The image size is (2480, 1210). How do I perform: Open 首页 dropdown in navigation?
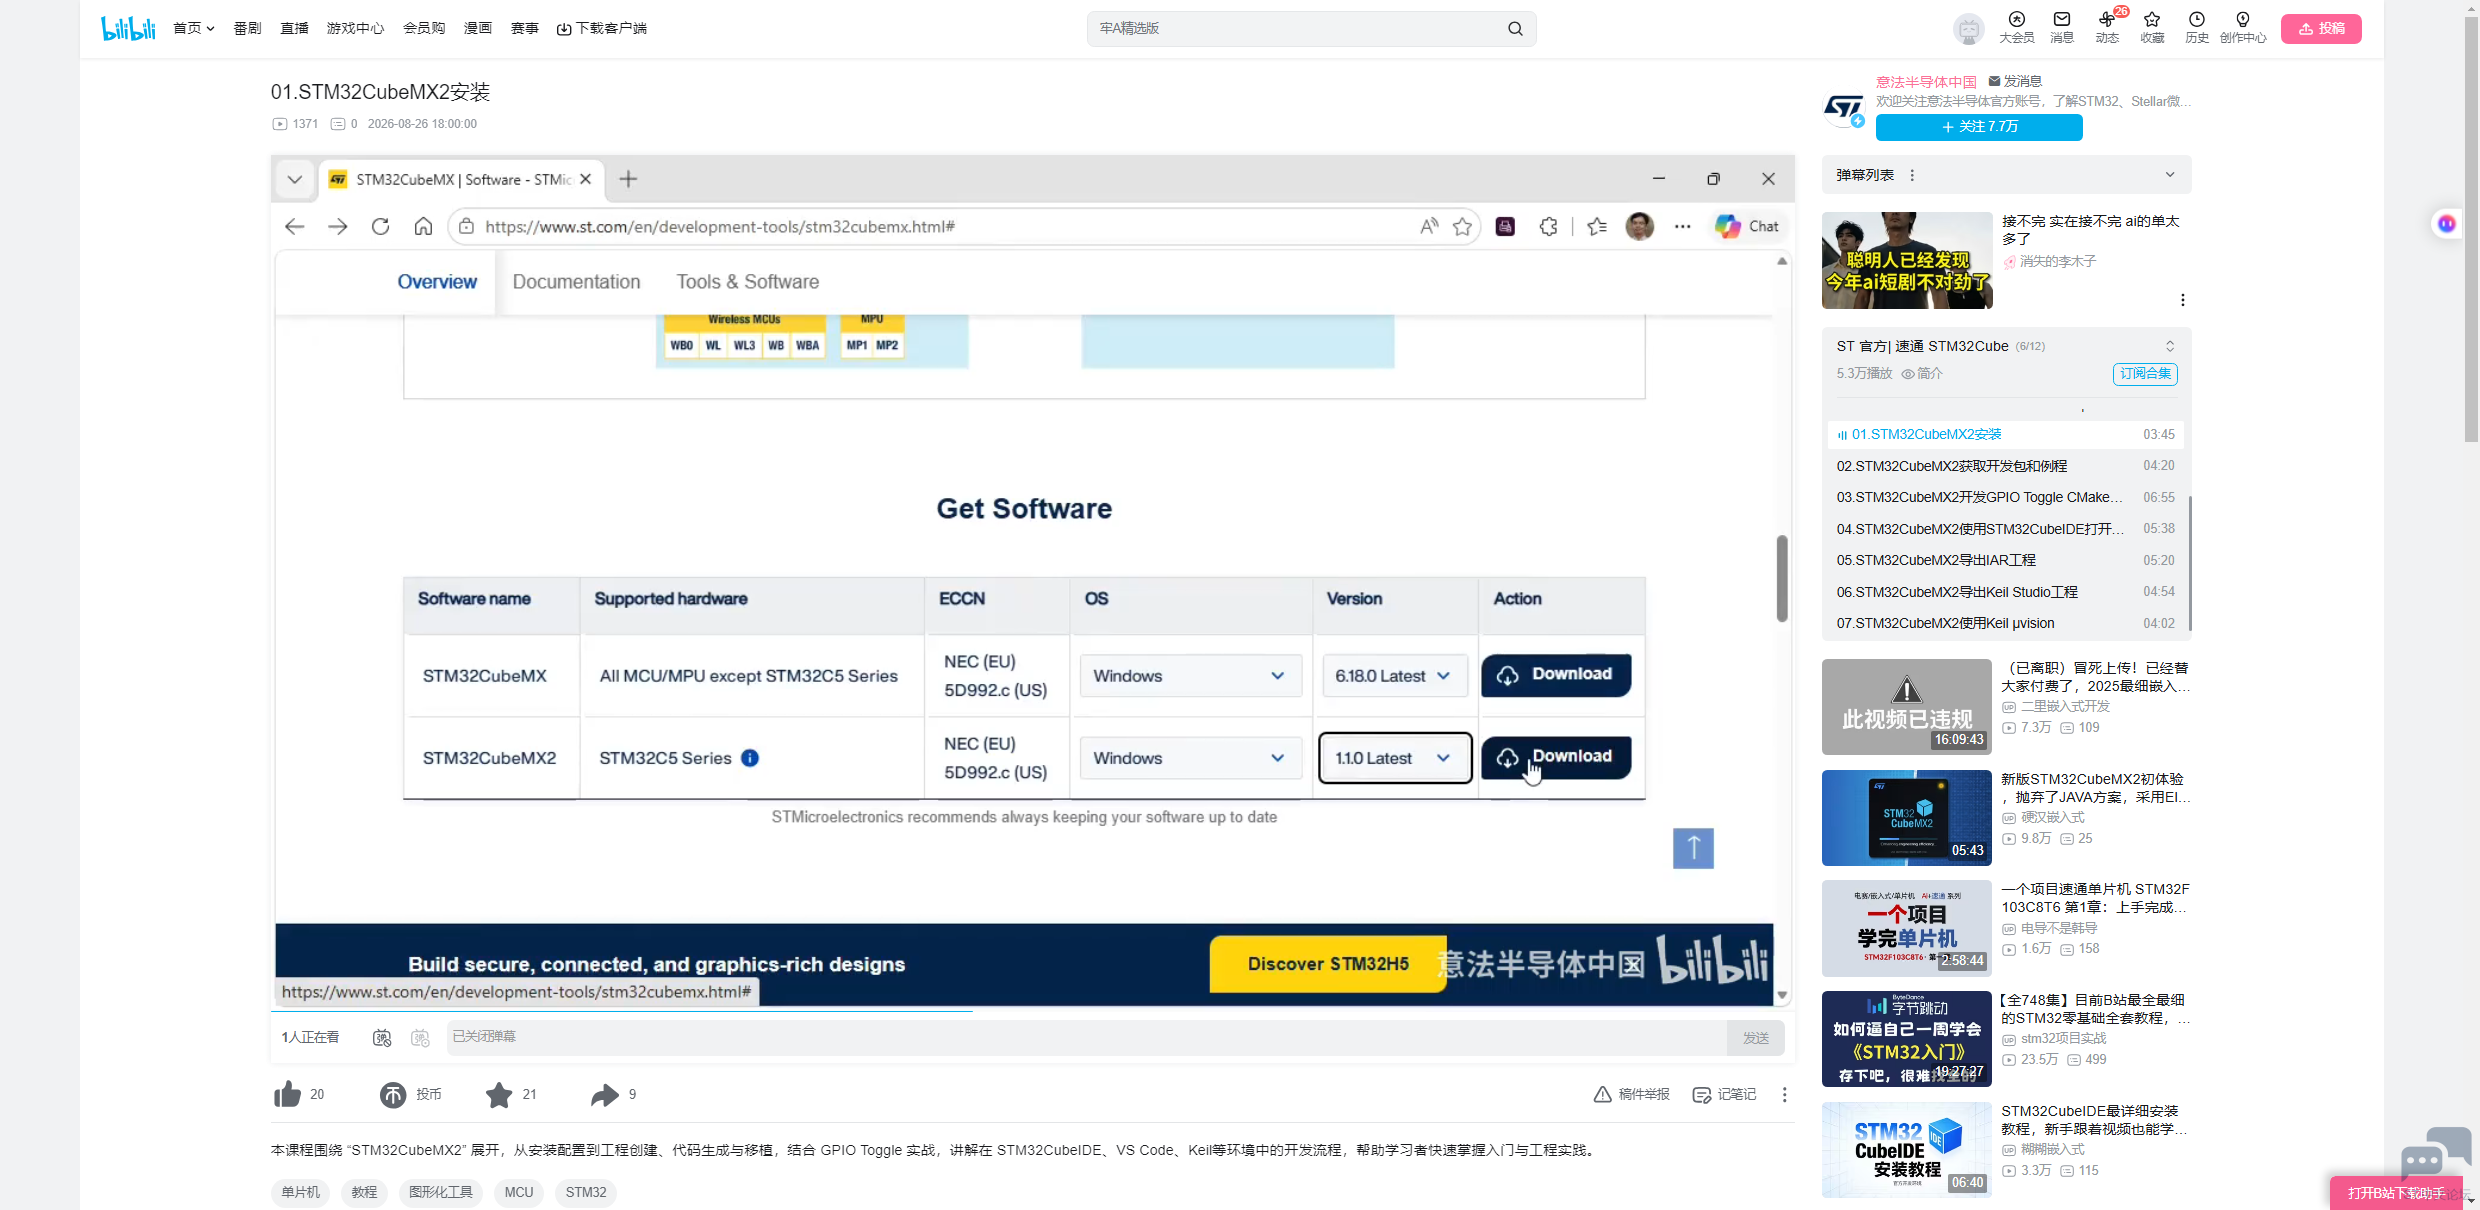tap(194, 28)
